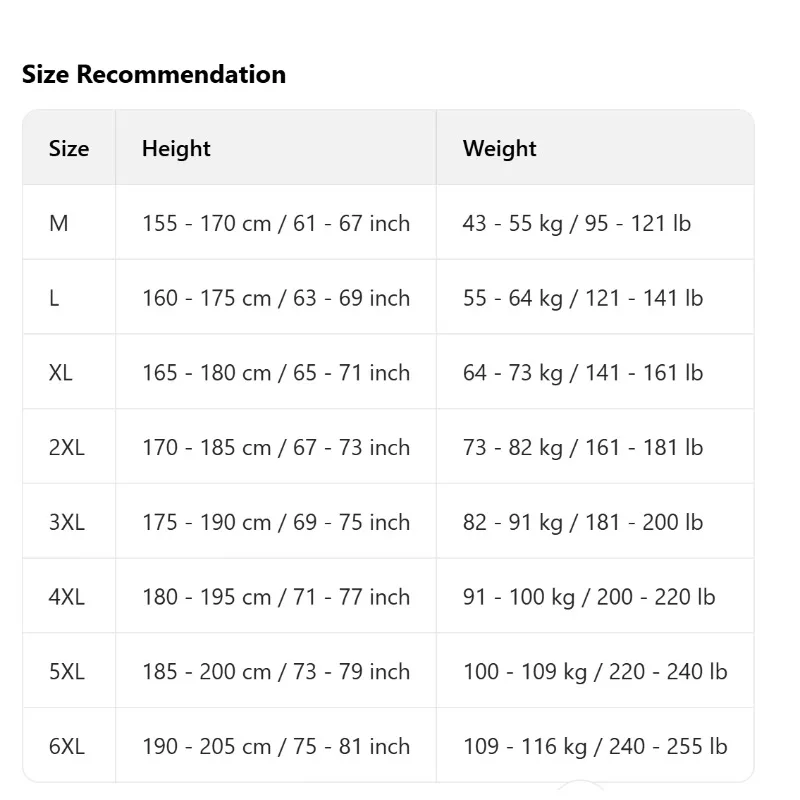This screenshot has width=800, height=800.
Task: Select the L size cell
Action: click(x=54, y=298)
